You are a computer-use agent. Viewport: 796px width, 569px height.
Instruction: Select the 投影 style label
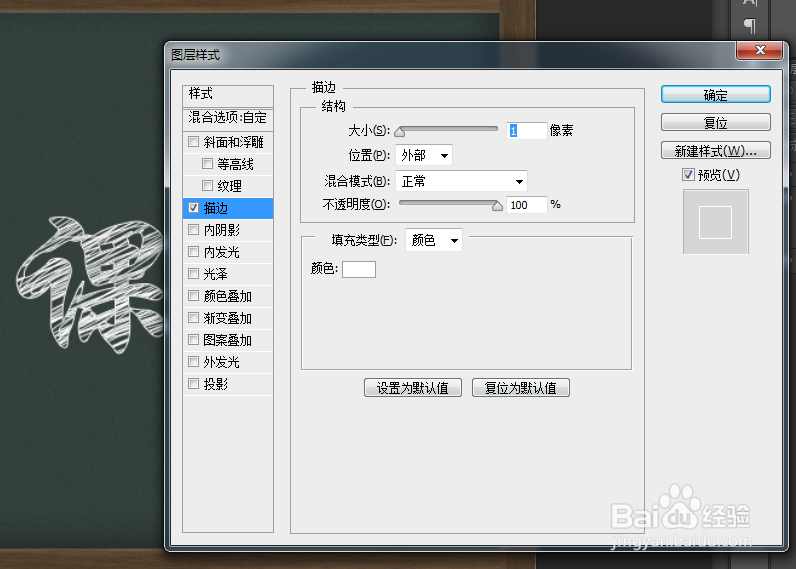tap(215, 384)
